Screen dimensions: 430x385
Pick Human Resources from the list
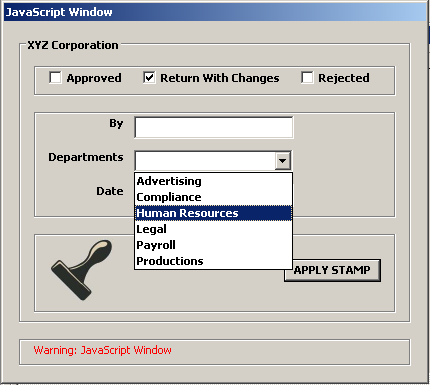click(213, 213)
